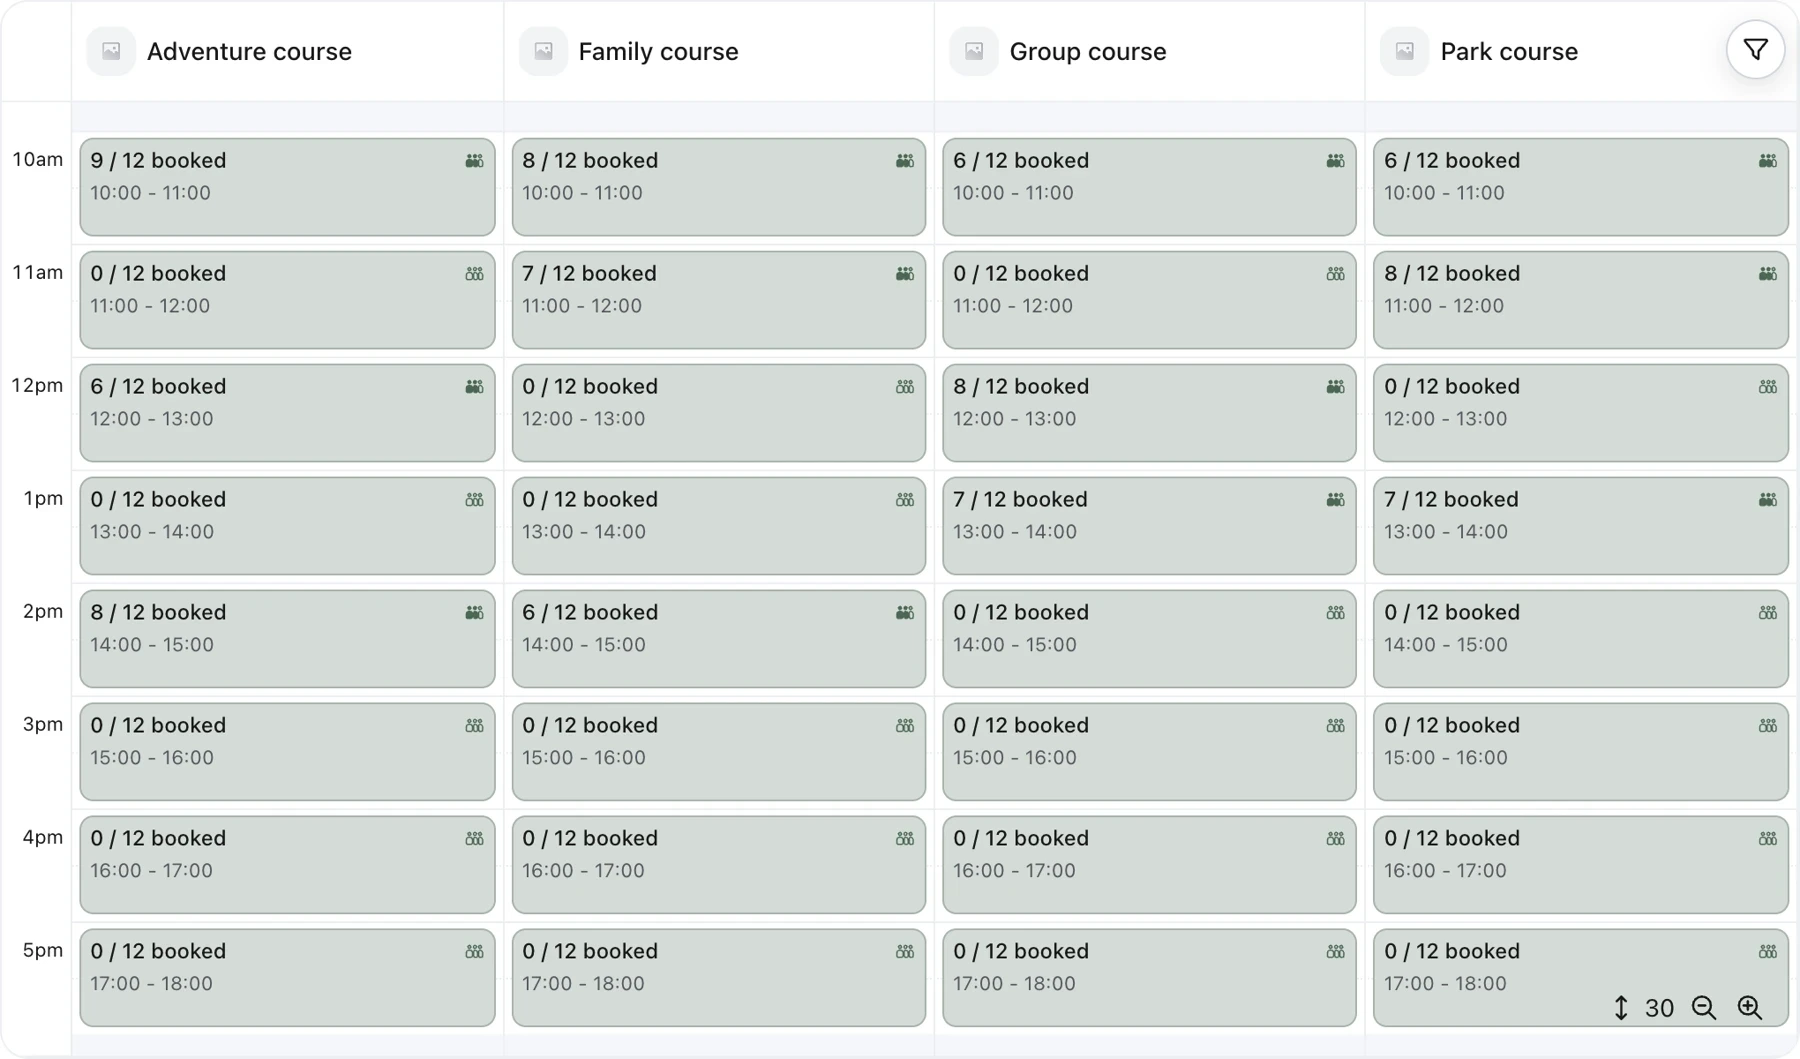The width and height of the screenshot is (1800, 1059).
Task: Click the 1pm time label
Action: pyautogui.click(x=43, y=499)
